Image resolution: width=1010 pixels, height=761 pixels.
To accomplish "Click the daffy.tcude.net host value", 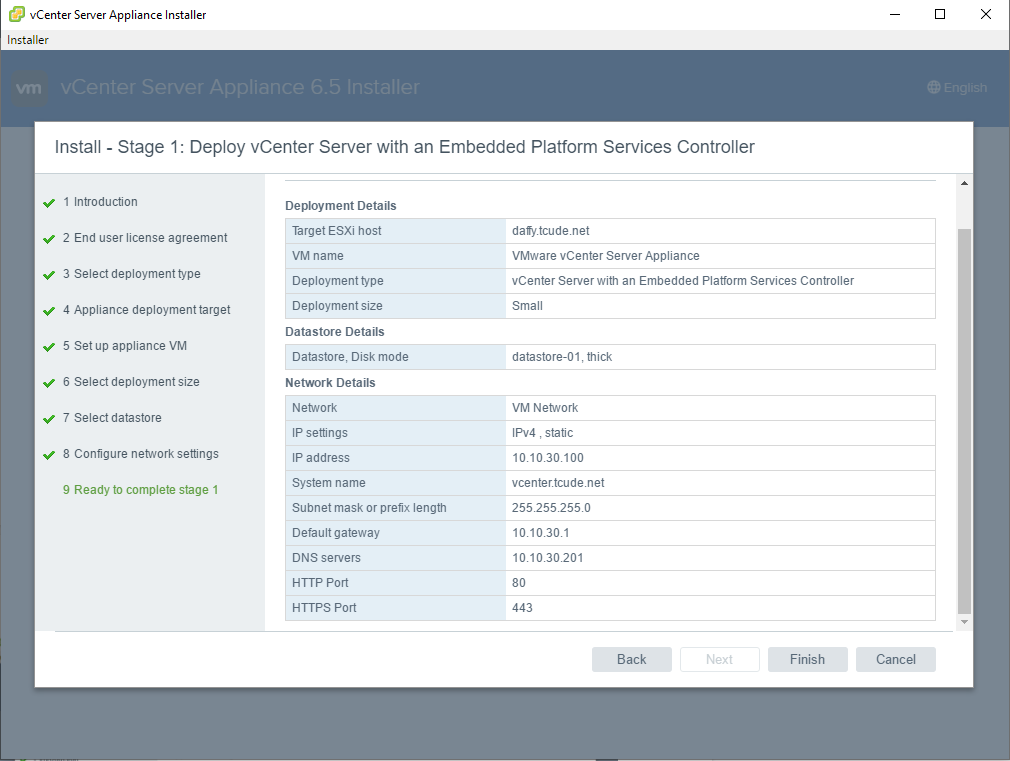I will pos(551,231).
